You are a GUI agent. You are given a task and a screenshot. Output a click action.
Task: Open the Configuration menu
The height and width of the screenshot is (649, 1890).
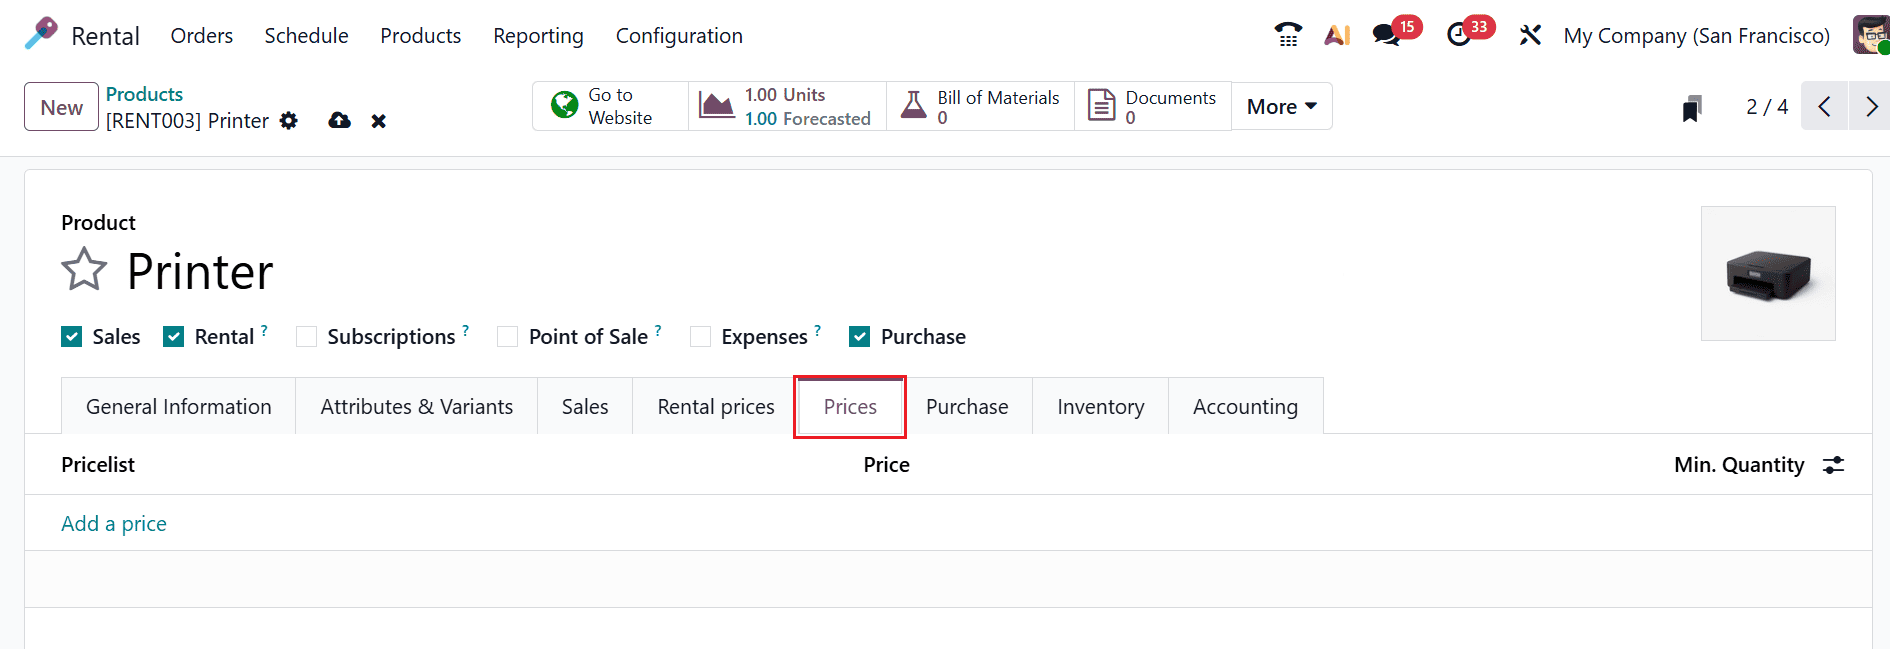point(679,36)
